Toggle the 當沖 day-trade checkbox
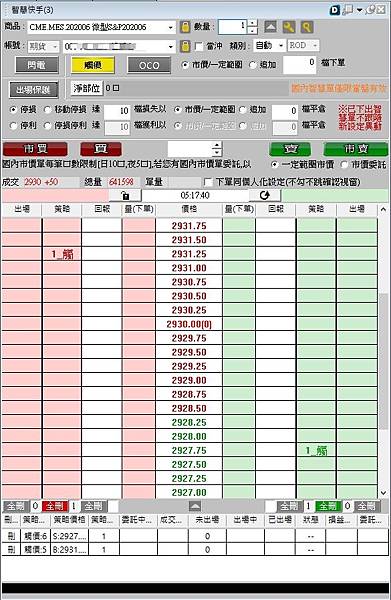The image size is (391, 600). pyautogui.click(x=199, y=46)
